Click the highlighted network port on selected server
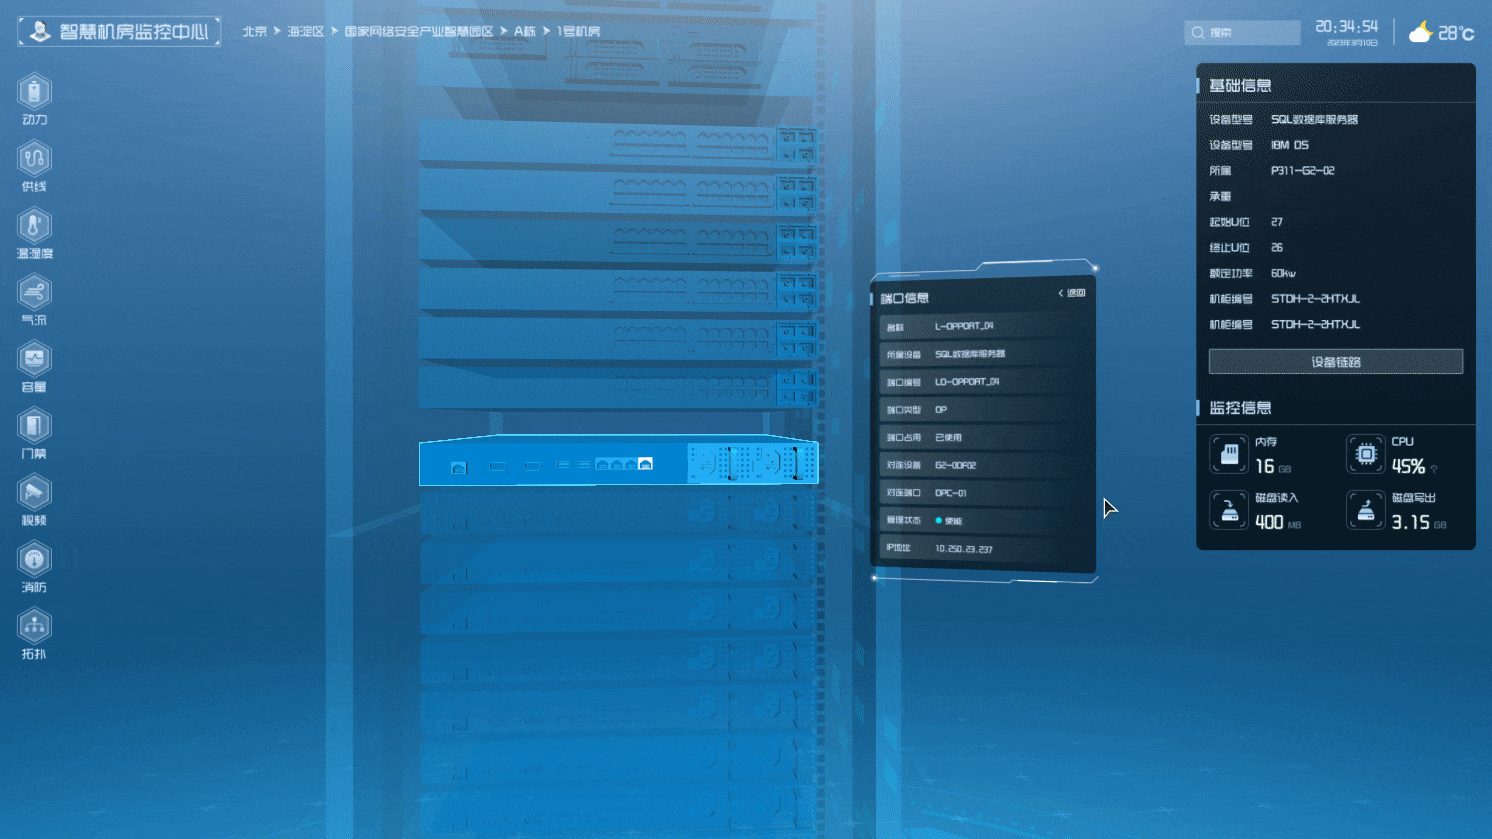Screen dimensions: 1492x839 [645, 464]
